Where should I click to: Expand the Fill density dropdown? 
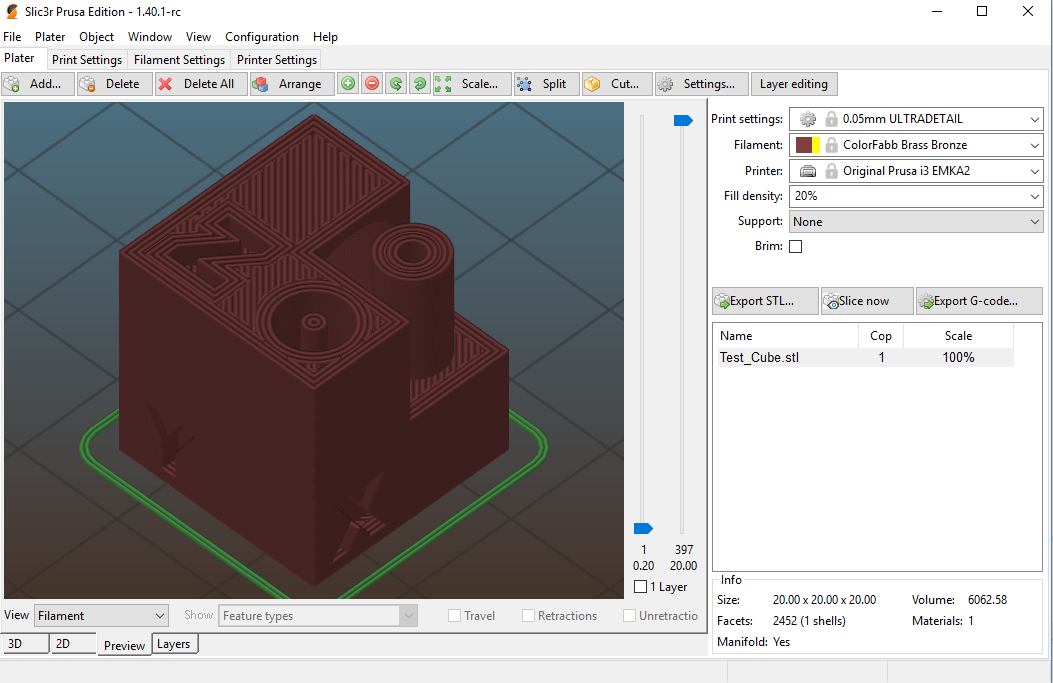point(1034,196)
